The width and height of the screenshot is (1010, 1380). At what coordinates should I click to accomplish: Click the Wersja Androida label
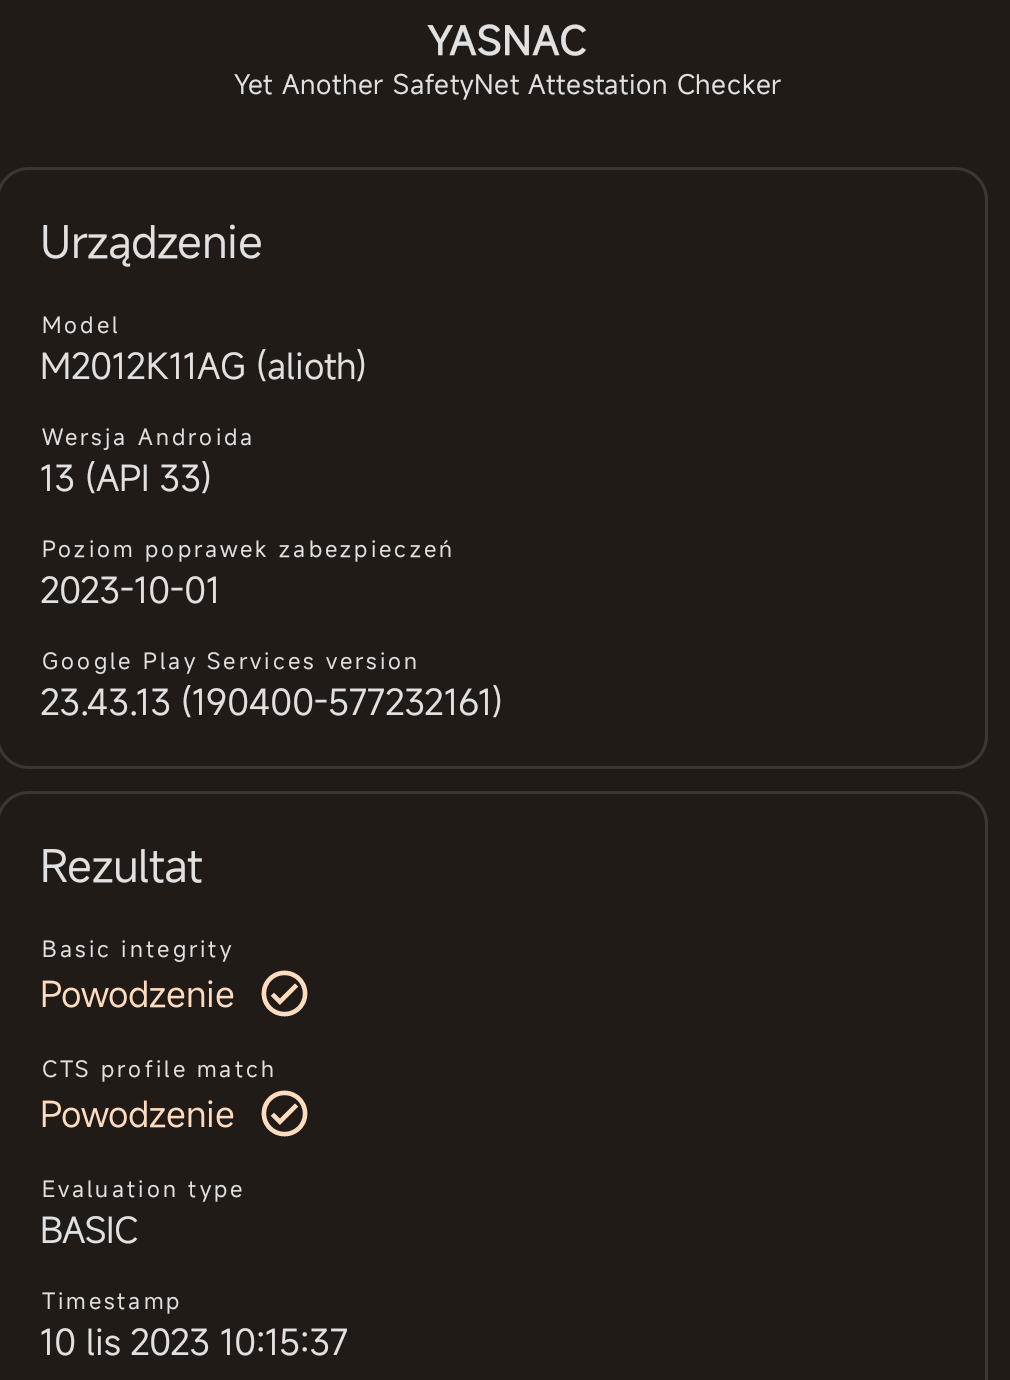tap(147, 437)
